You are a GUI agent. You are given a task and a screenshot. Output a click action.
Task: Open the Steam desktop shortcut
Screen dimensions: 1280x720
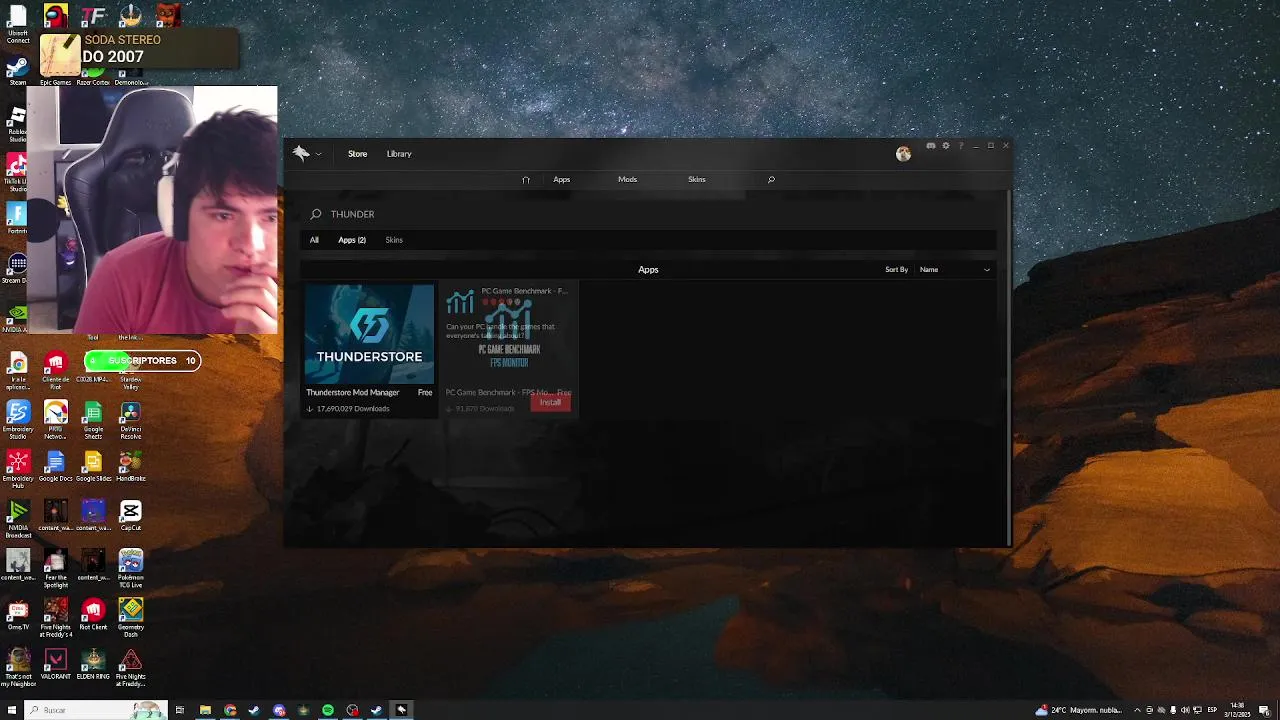coord(18,71)
